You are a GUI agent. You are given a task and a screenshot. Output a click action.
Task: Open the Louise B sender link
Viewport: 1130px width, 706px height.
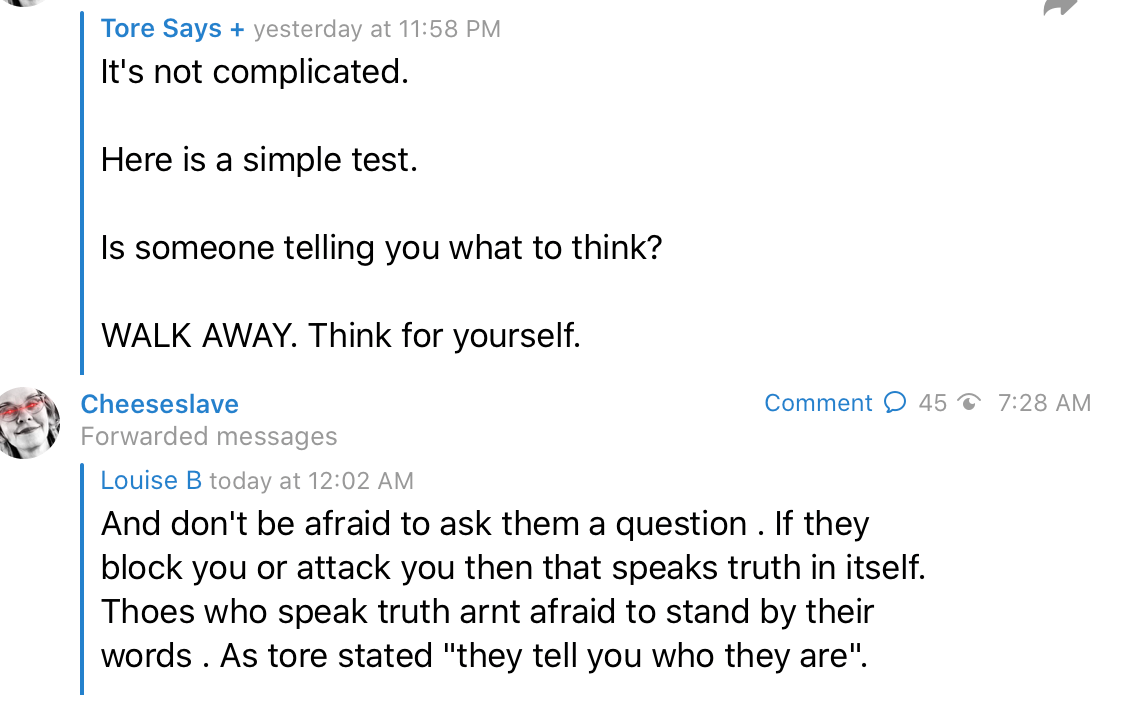[x=151, y=480]
